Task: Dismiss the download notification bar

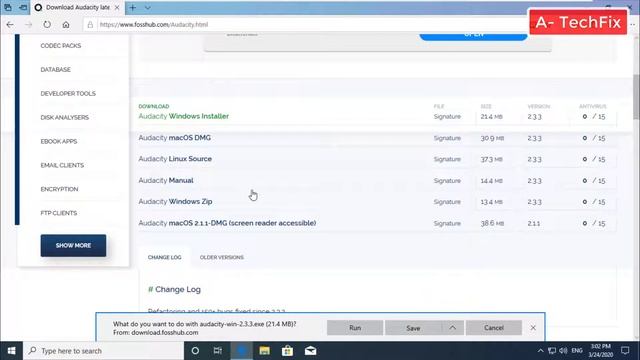Action: coord(533,328)
